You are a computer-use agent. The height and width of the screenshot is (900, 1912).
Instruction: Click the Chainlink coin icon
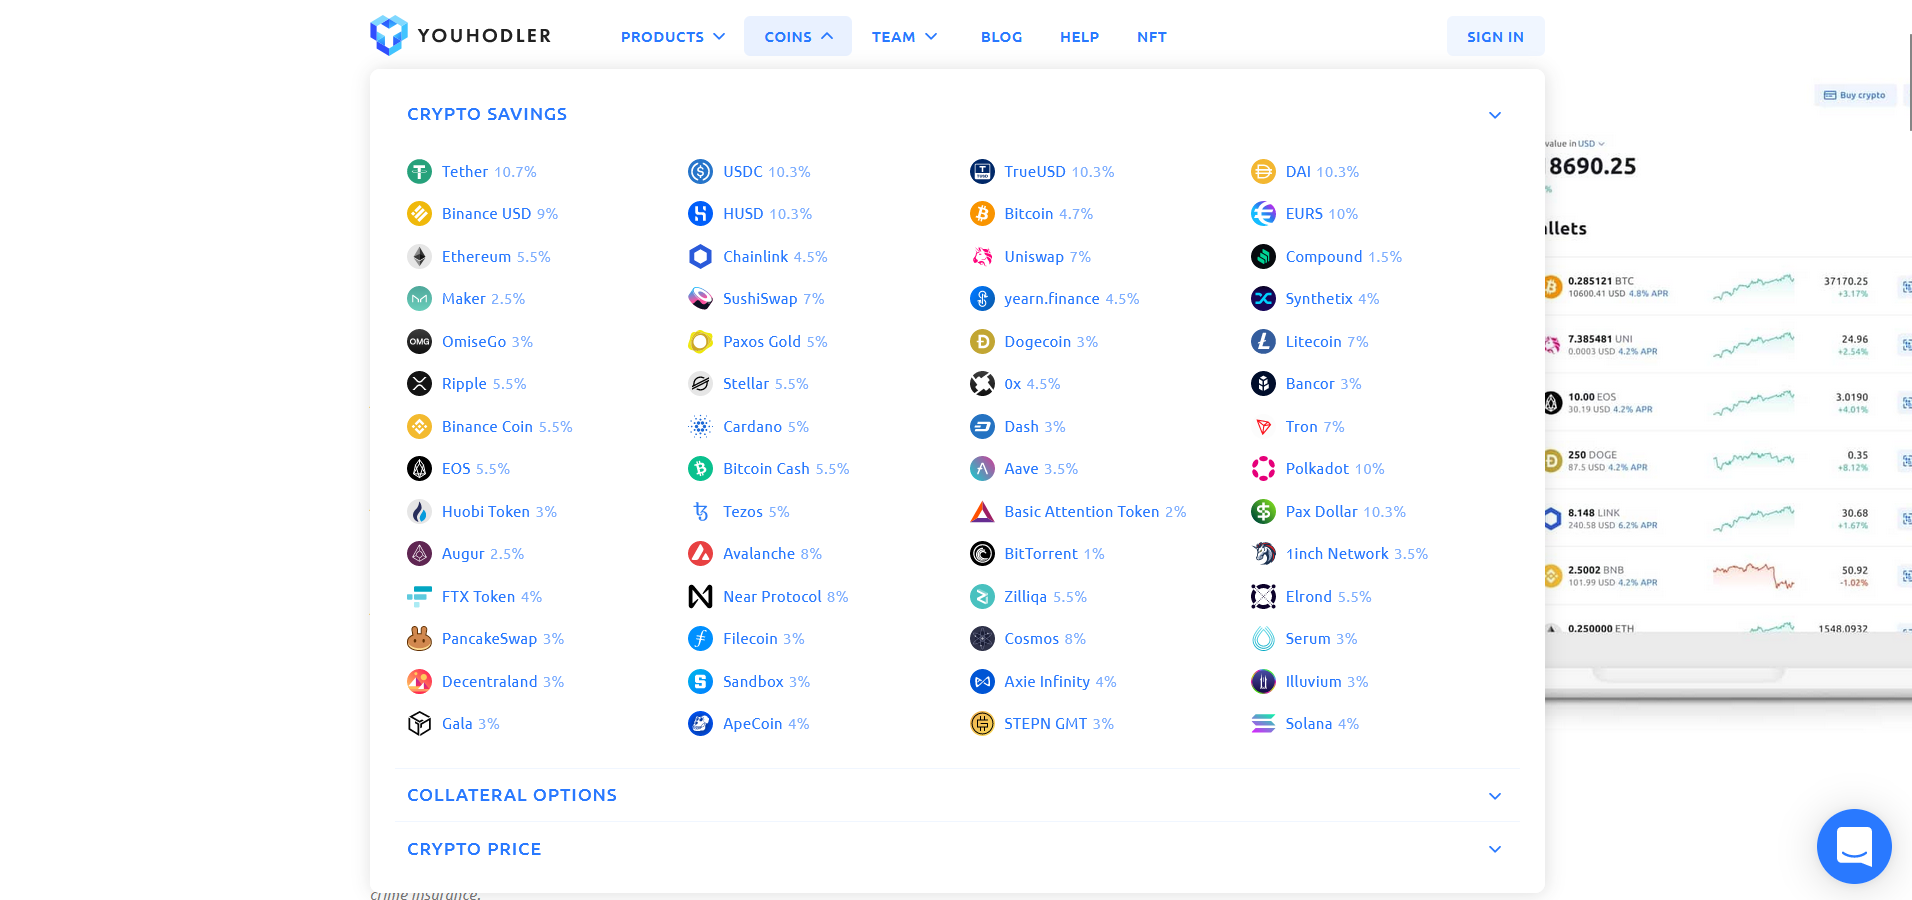(x=700, y=256)
